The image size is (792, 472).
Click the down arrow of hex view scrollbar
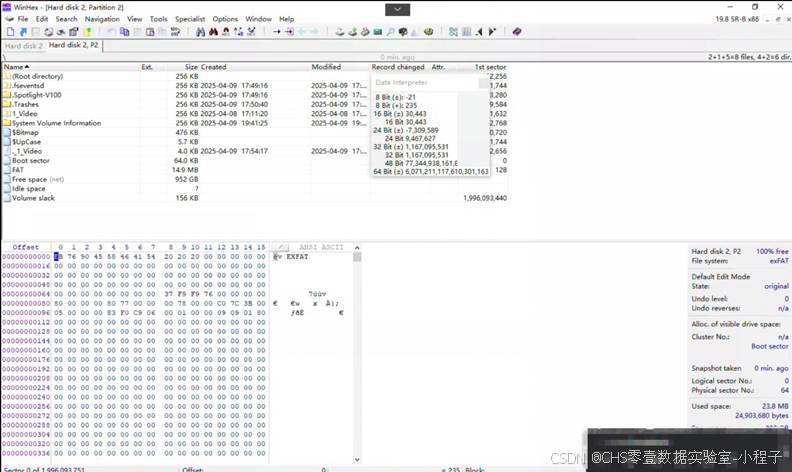357,459
